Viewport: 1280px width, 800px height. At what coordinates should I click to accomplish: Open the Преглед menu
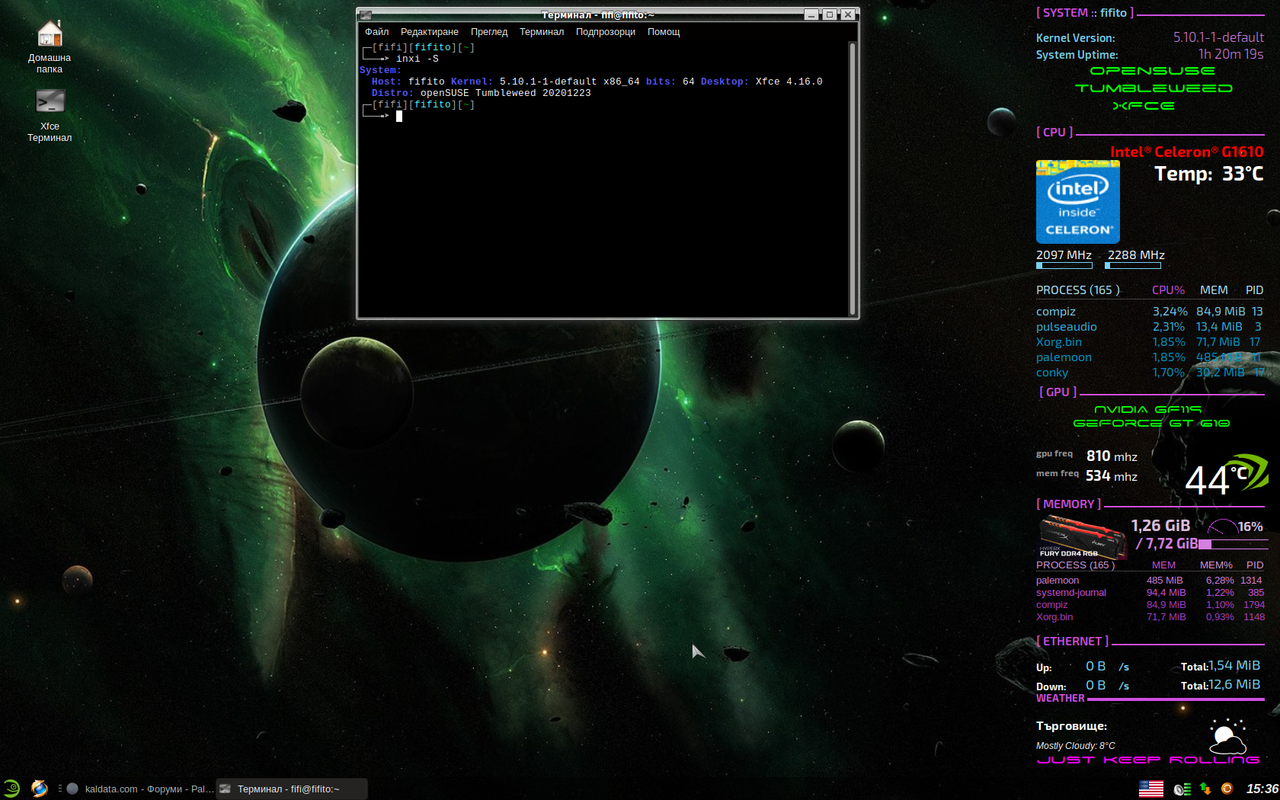489,32
